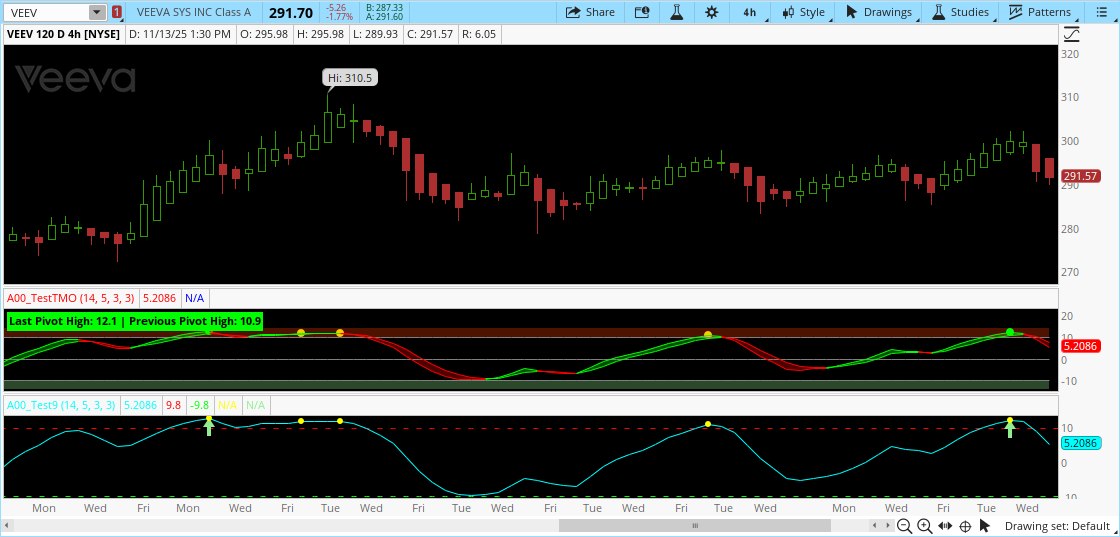This screenshot has width=1120, height=537.
Task: Click the zoom out magnifier icon
Action: point(904,526)
